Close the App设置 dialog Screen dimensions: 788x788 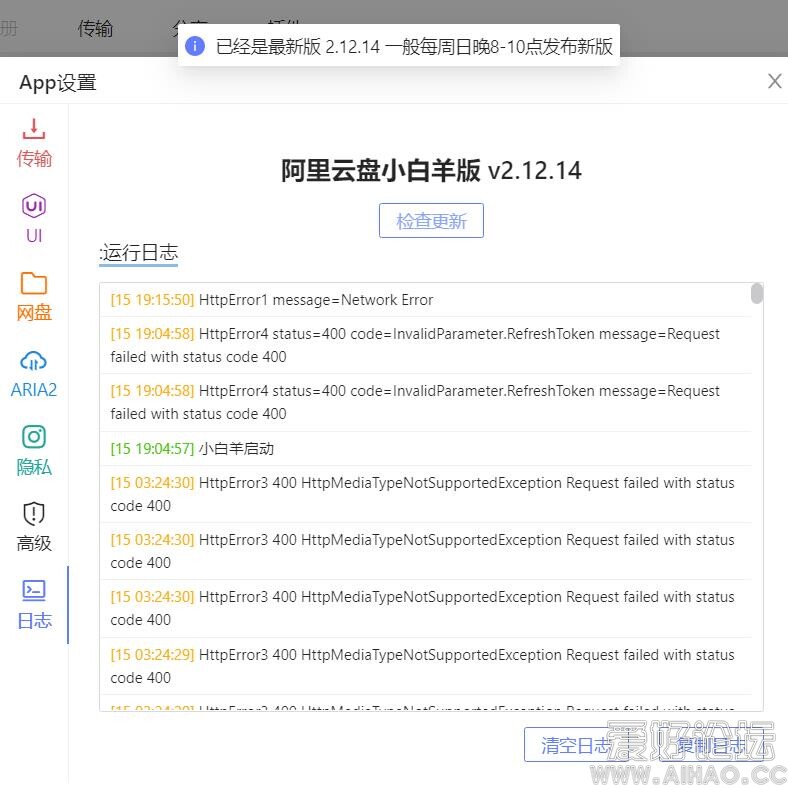[774, 81]
